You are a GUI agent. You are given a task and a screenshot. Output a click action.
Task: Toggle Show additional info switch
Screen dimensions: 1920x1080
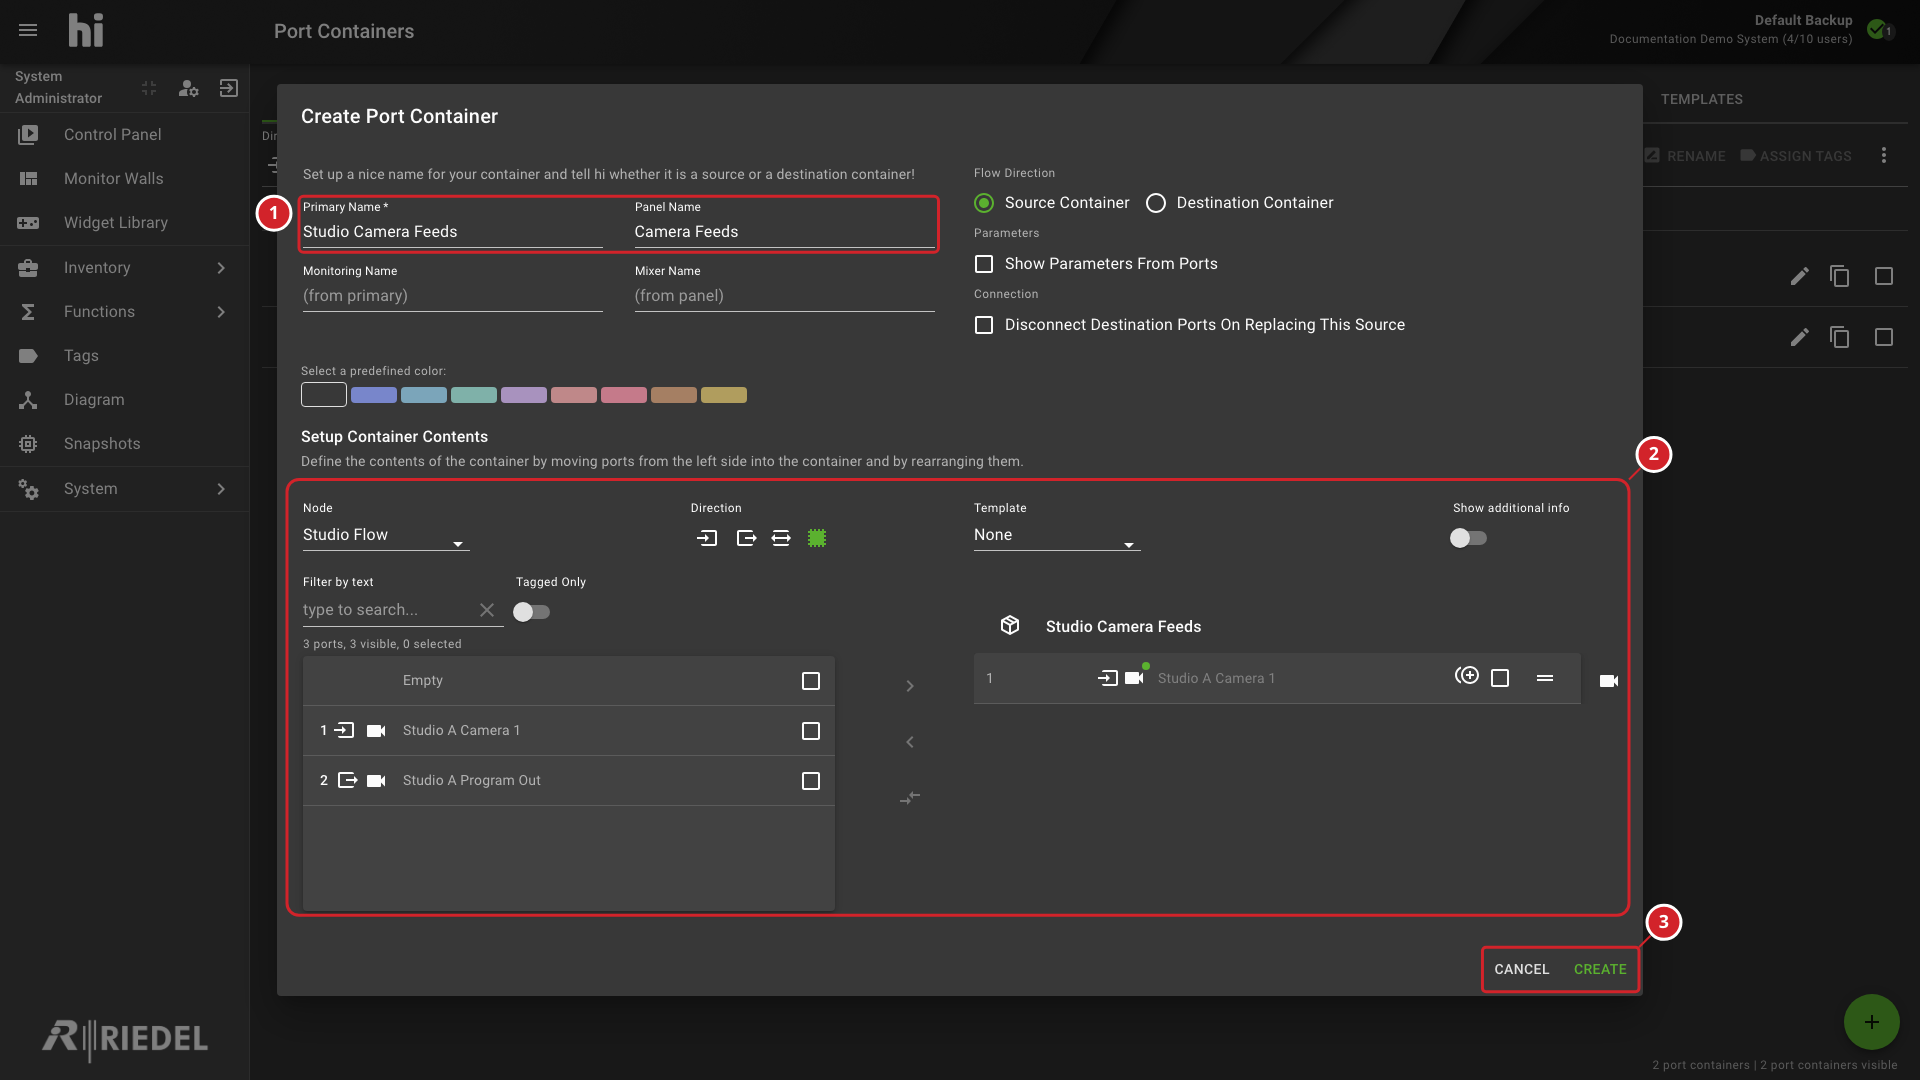[x=1468, y=538]
